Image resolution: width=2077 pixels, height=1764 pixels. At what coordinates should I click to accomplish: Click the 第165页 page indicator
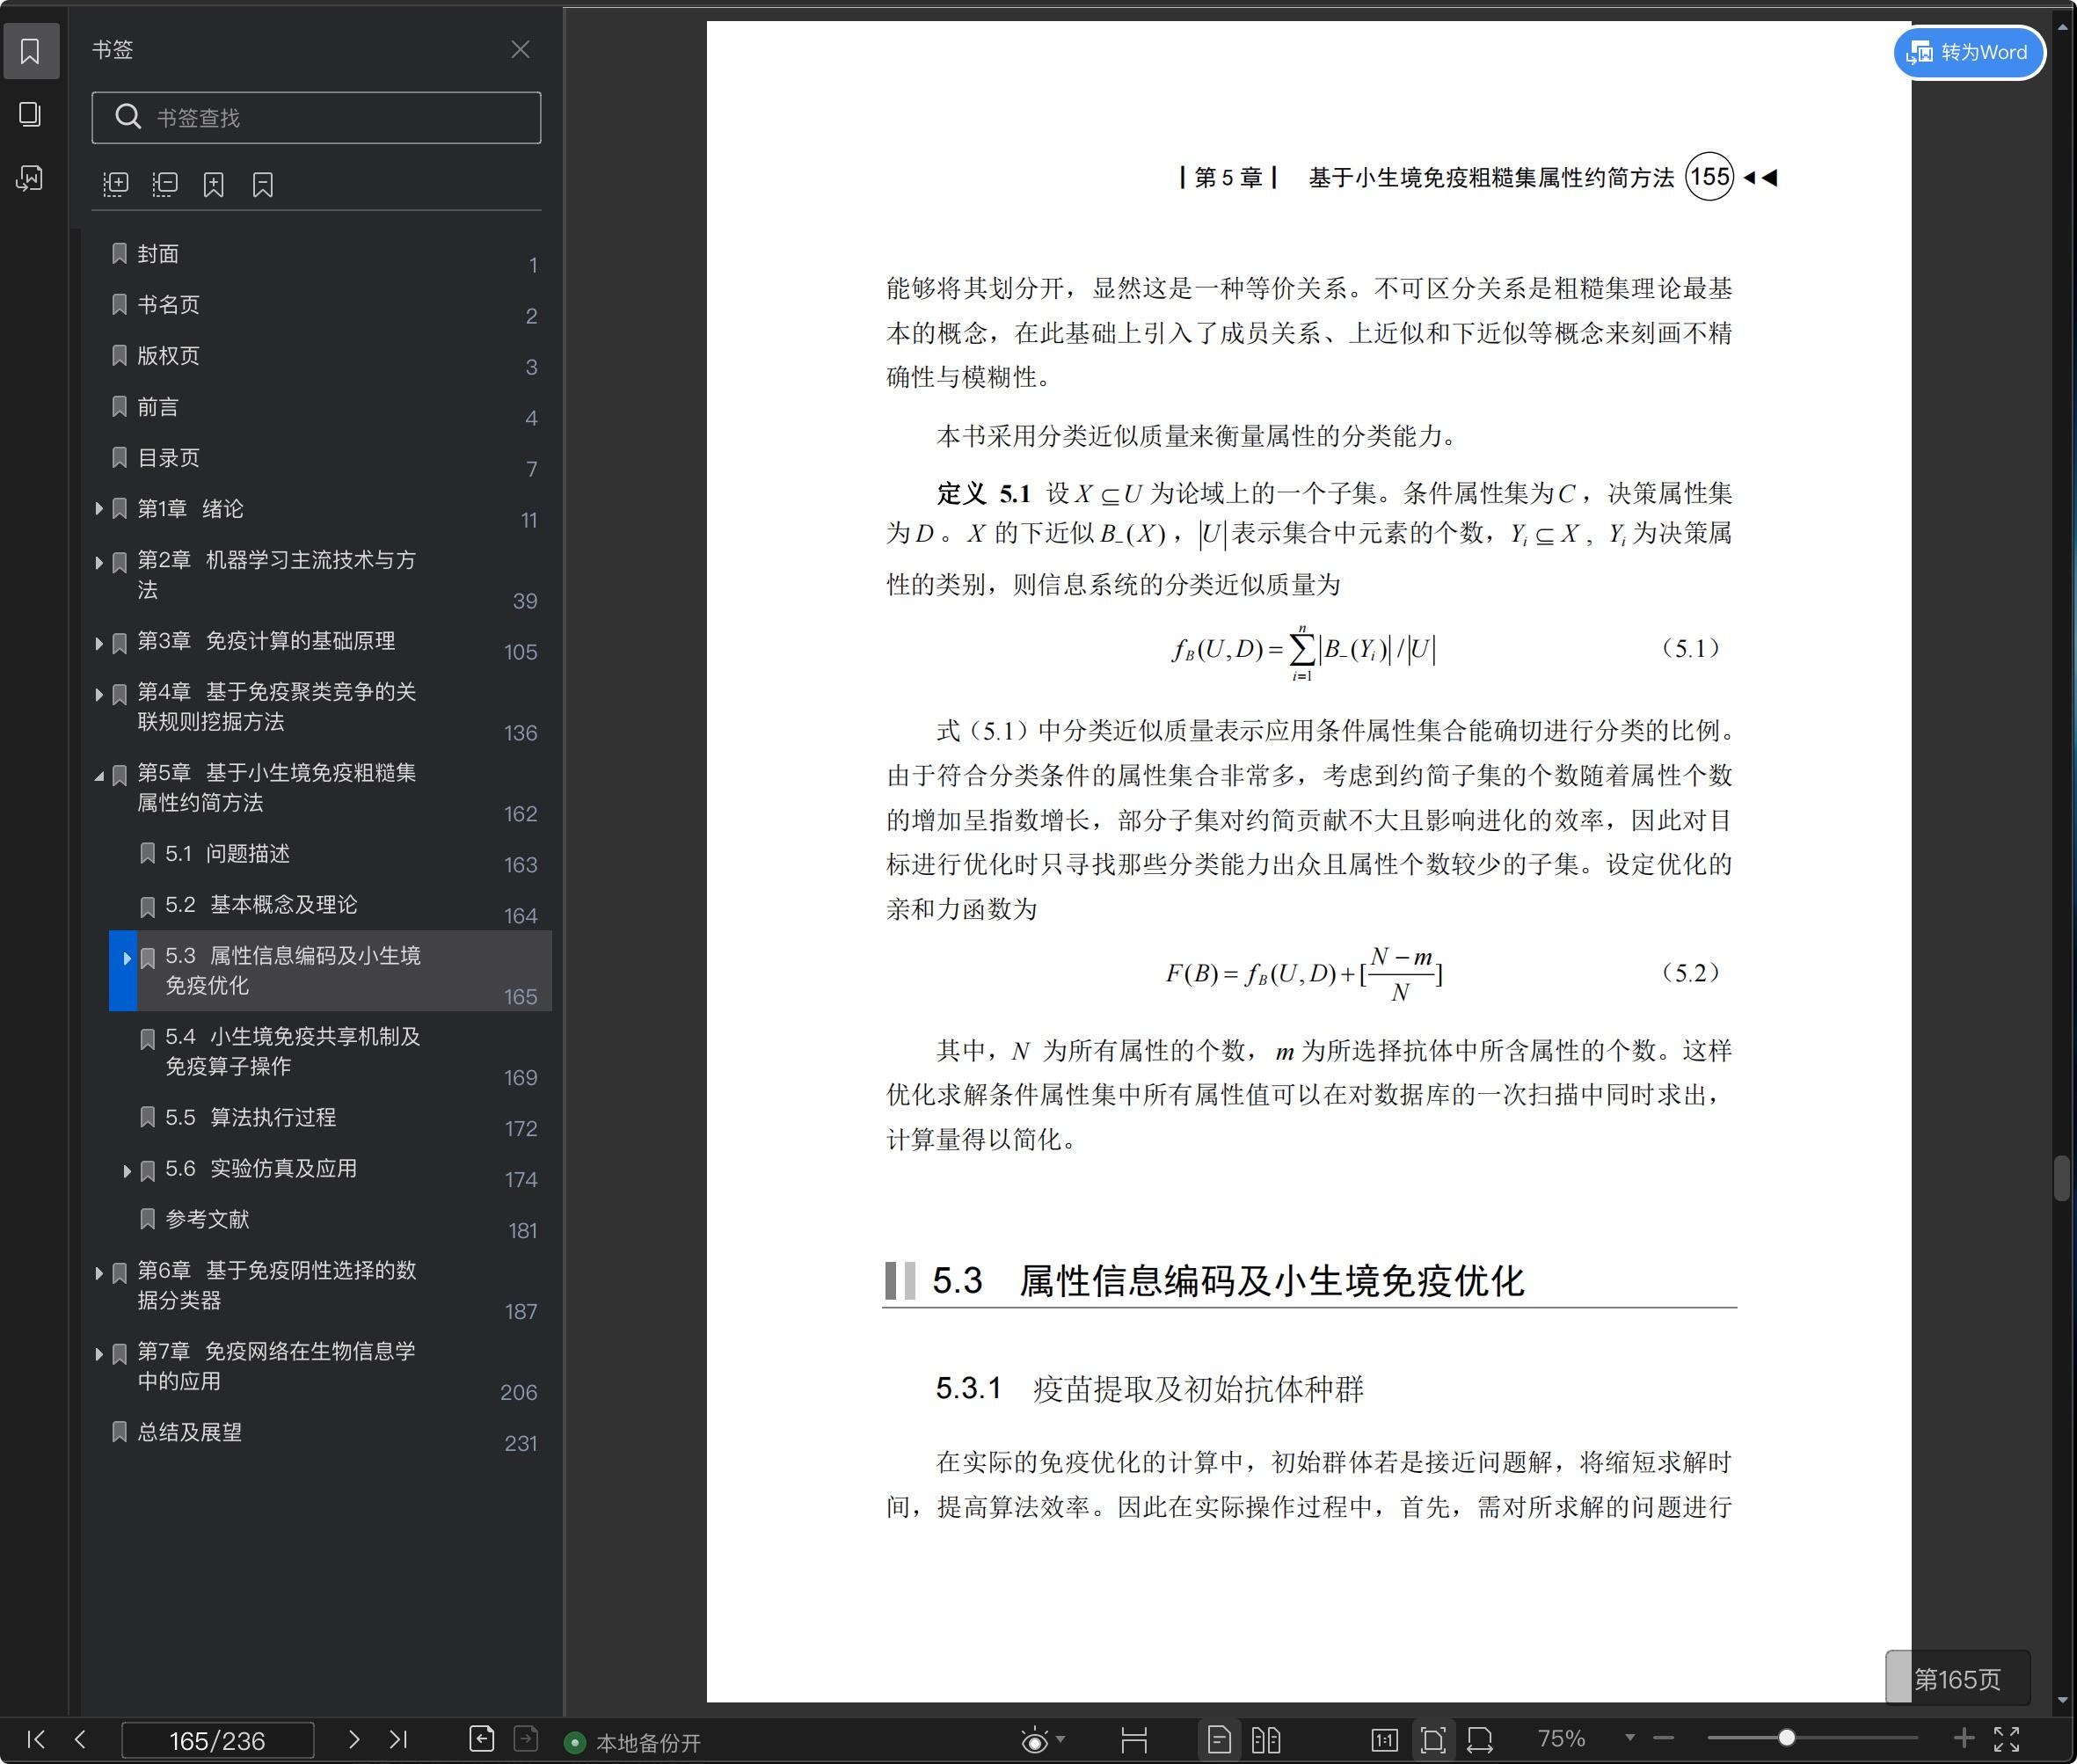pyautogui.click(x=1957, y=1679)
